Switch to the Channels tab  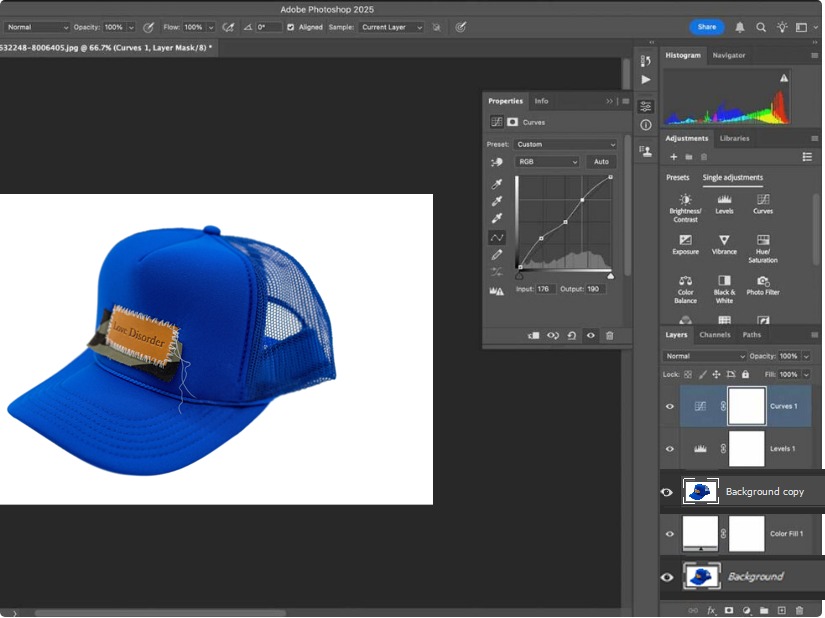(715, 335)
